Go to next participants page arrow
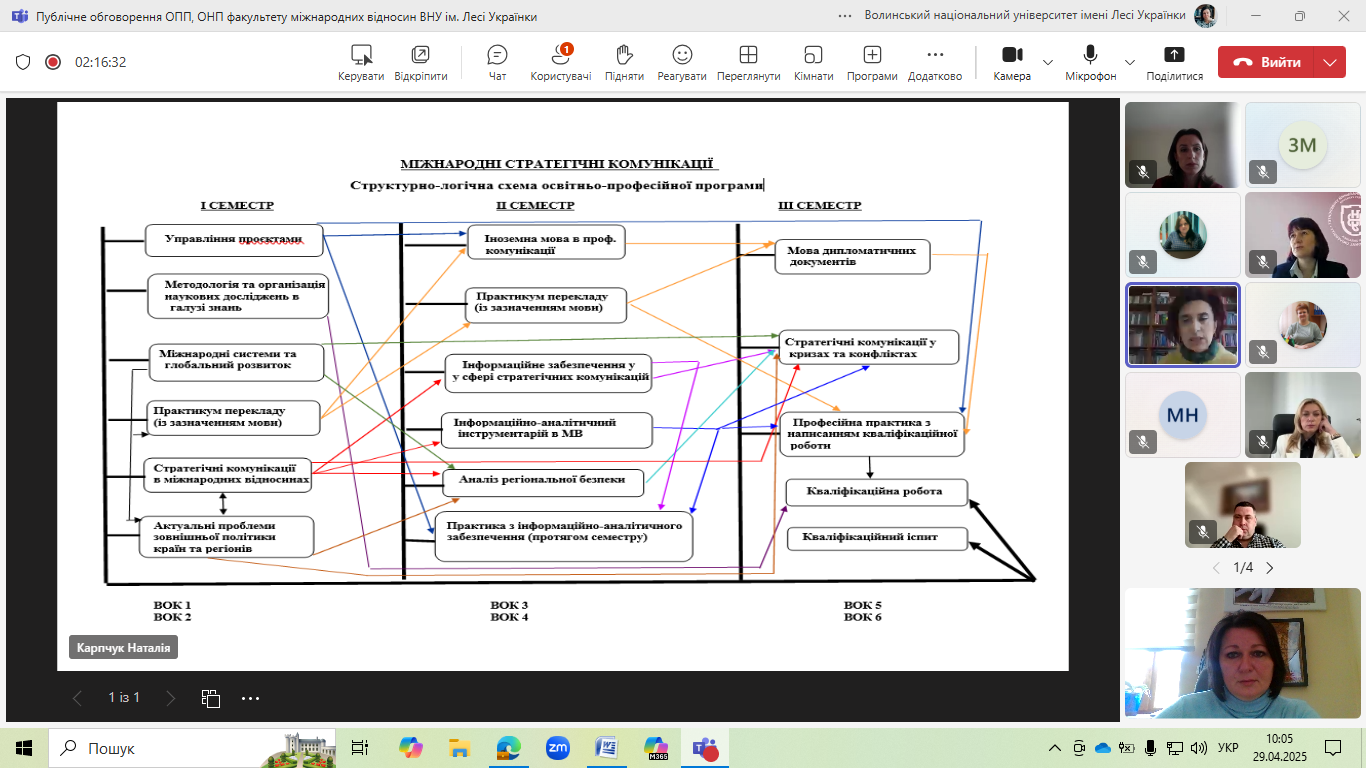1366x768 pixels. pos(1270,568)
